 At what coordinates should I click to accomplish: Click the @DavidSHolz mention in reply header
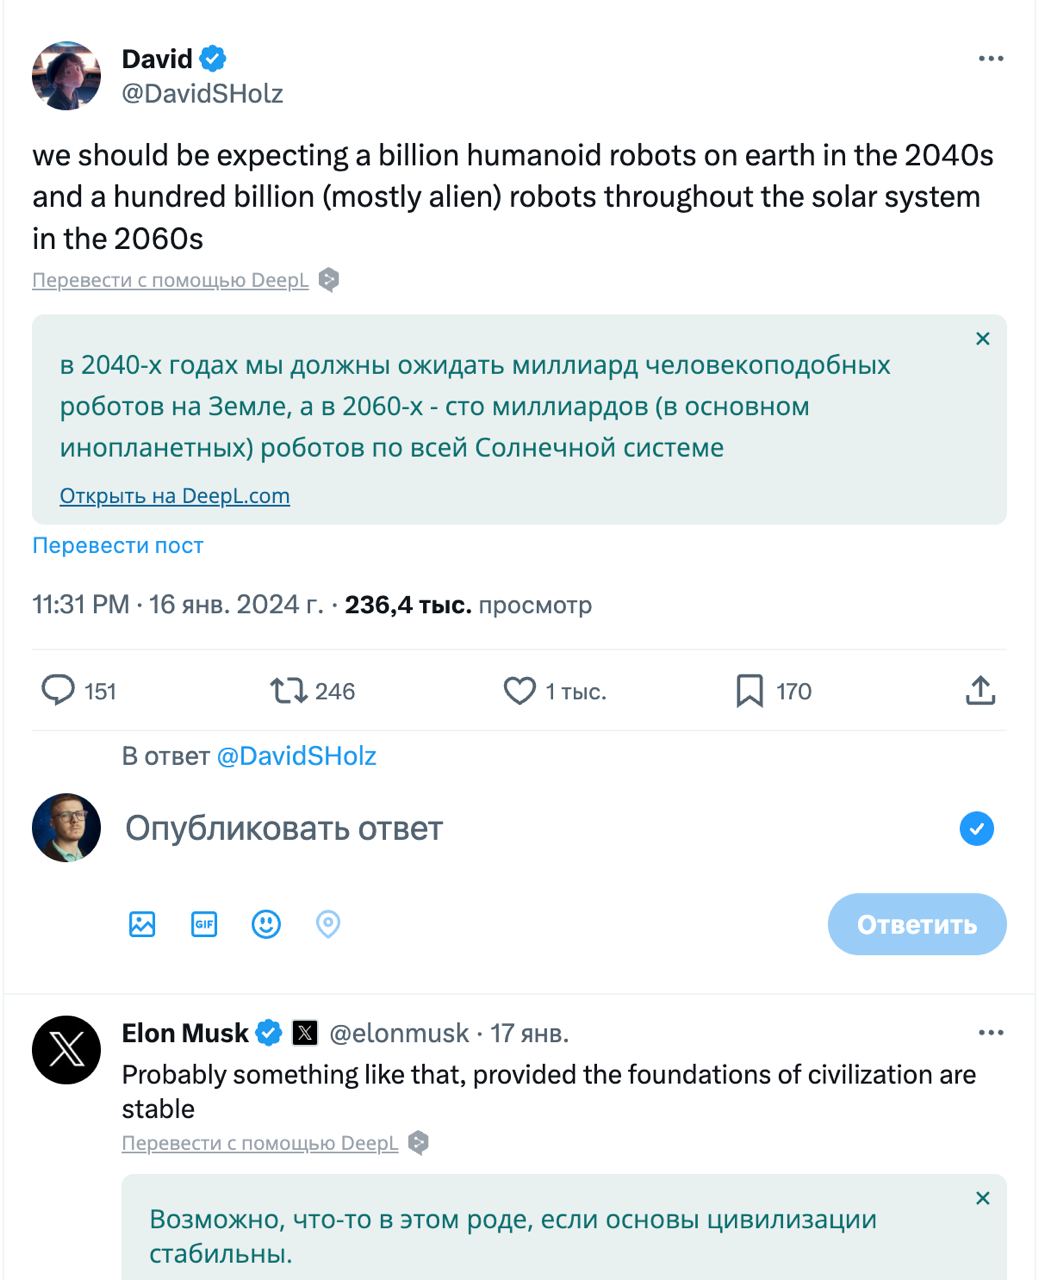coord(296,756)
